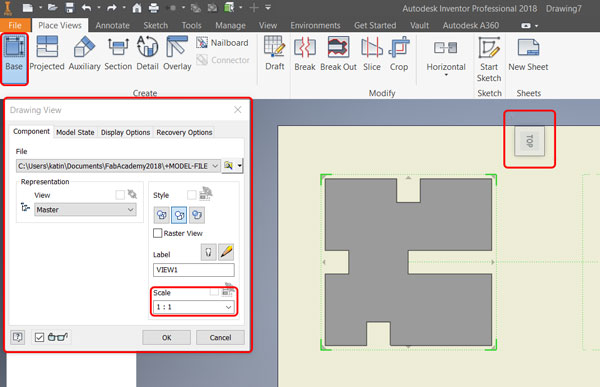Image resolution: width=600 pixels, height=387 pixels.
Task: Click the Horizontal alignment tool
Action: coord(446,54)
